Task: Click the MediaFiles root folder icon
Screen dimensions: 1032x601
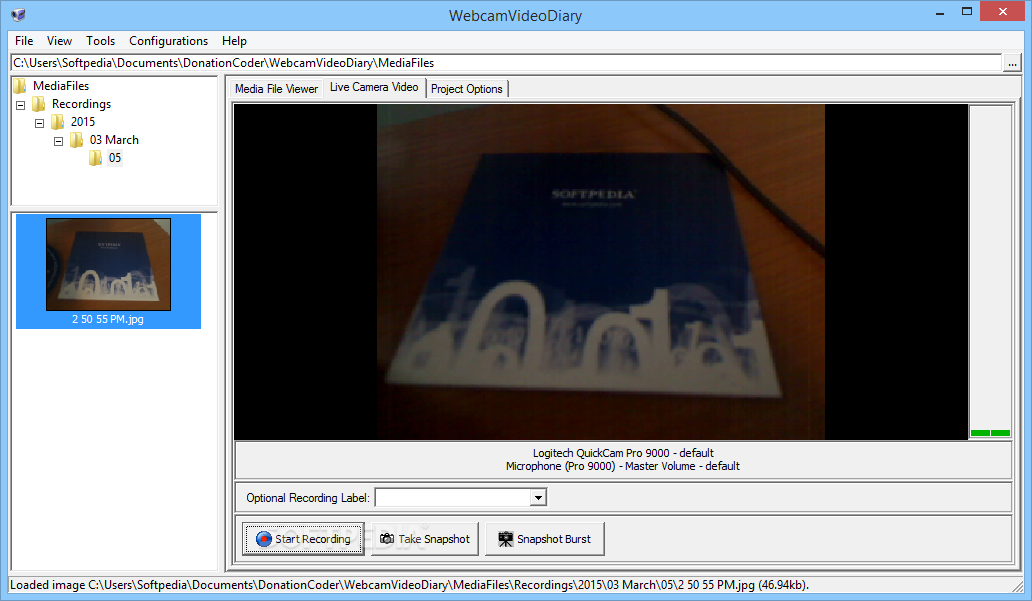Action: [x=20, y=86]
